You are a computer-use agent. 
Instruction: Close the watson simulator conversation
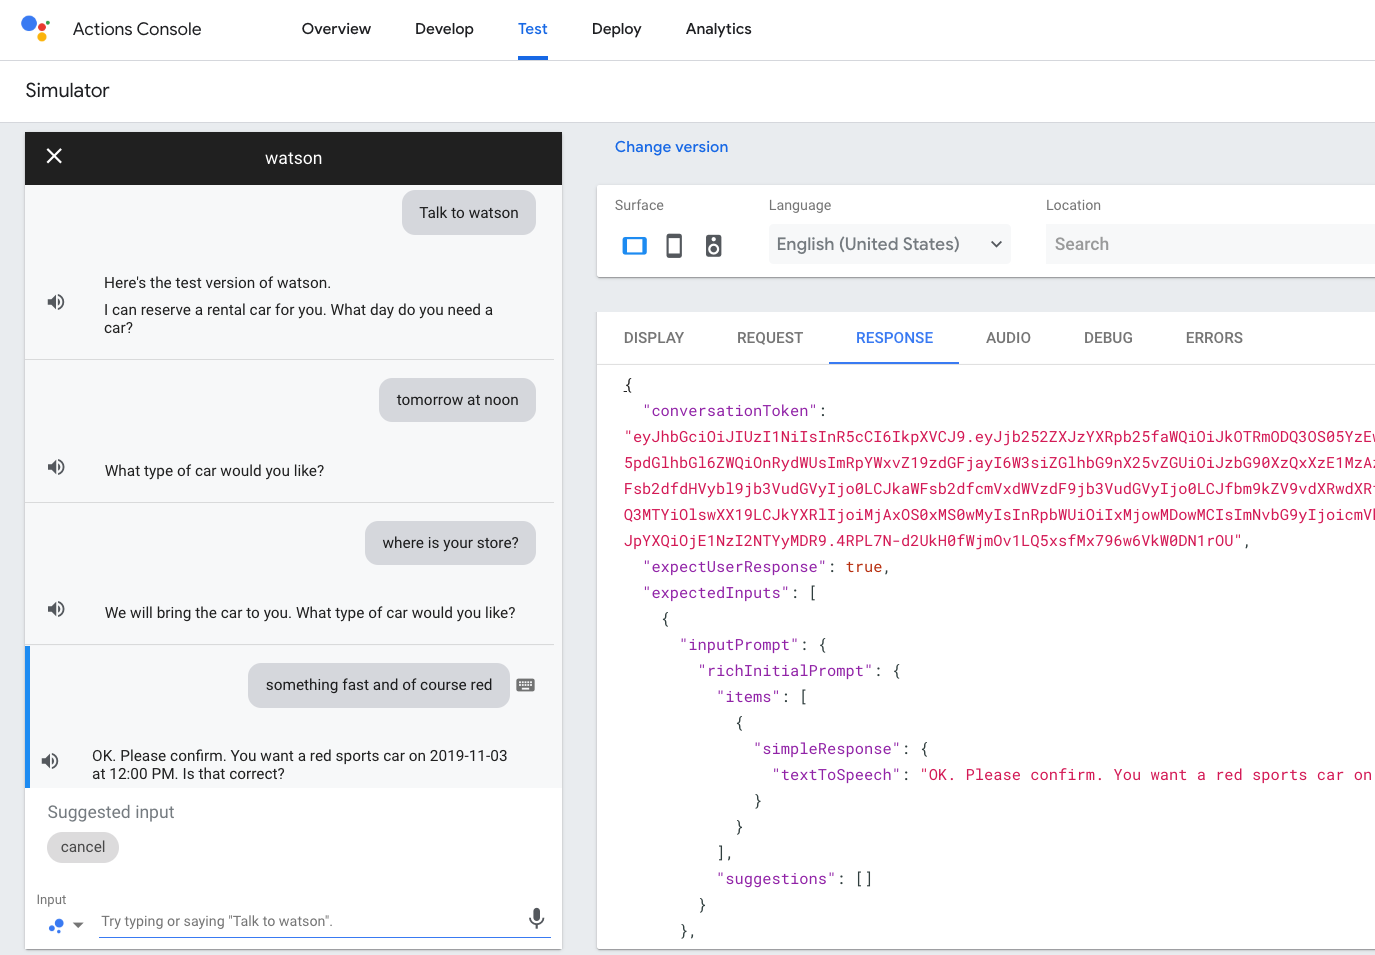click(54, 156)
